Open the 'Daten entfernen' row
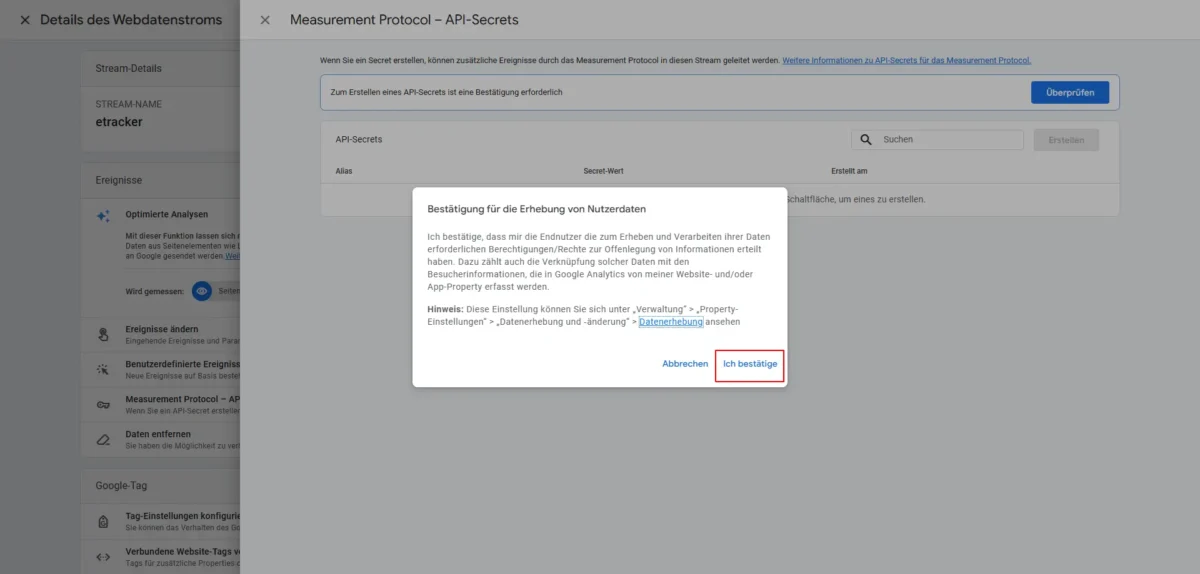This screenshot has height=574, width=1200. point(161,440)
